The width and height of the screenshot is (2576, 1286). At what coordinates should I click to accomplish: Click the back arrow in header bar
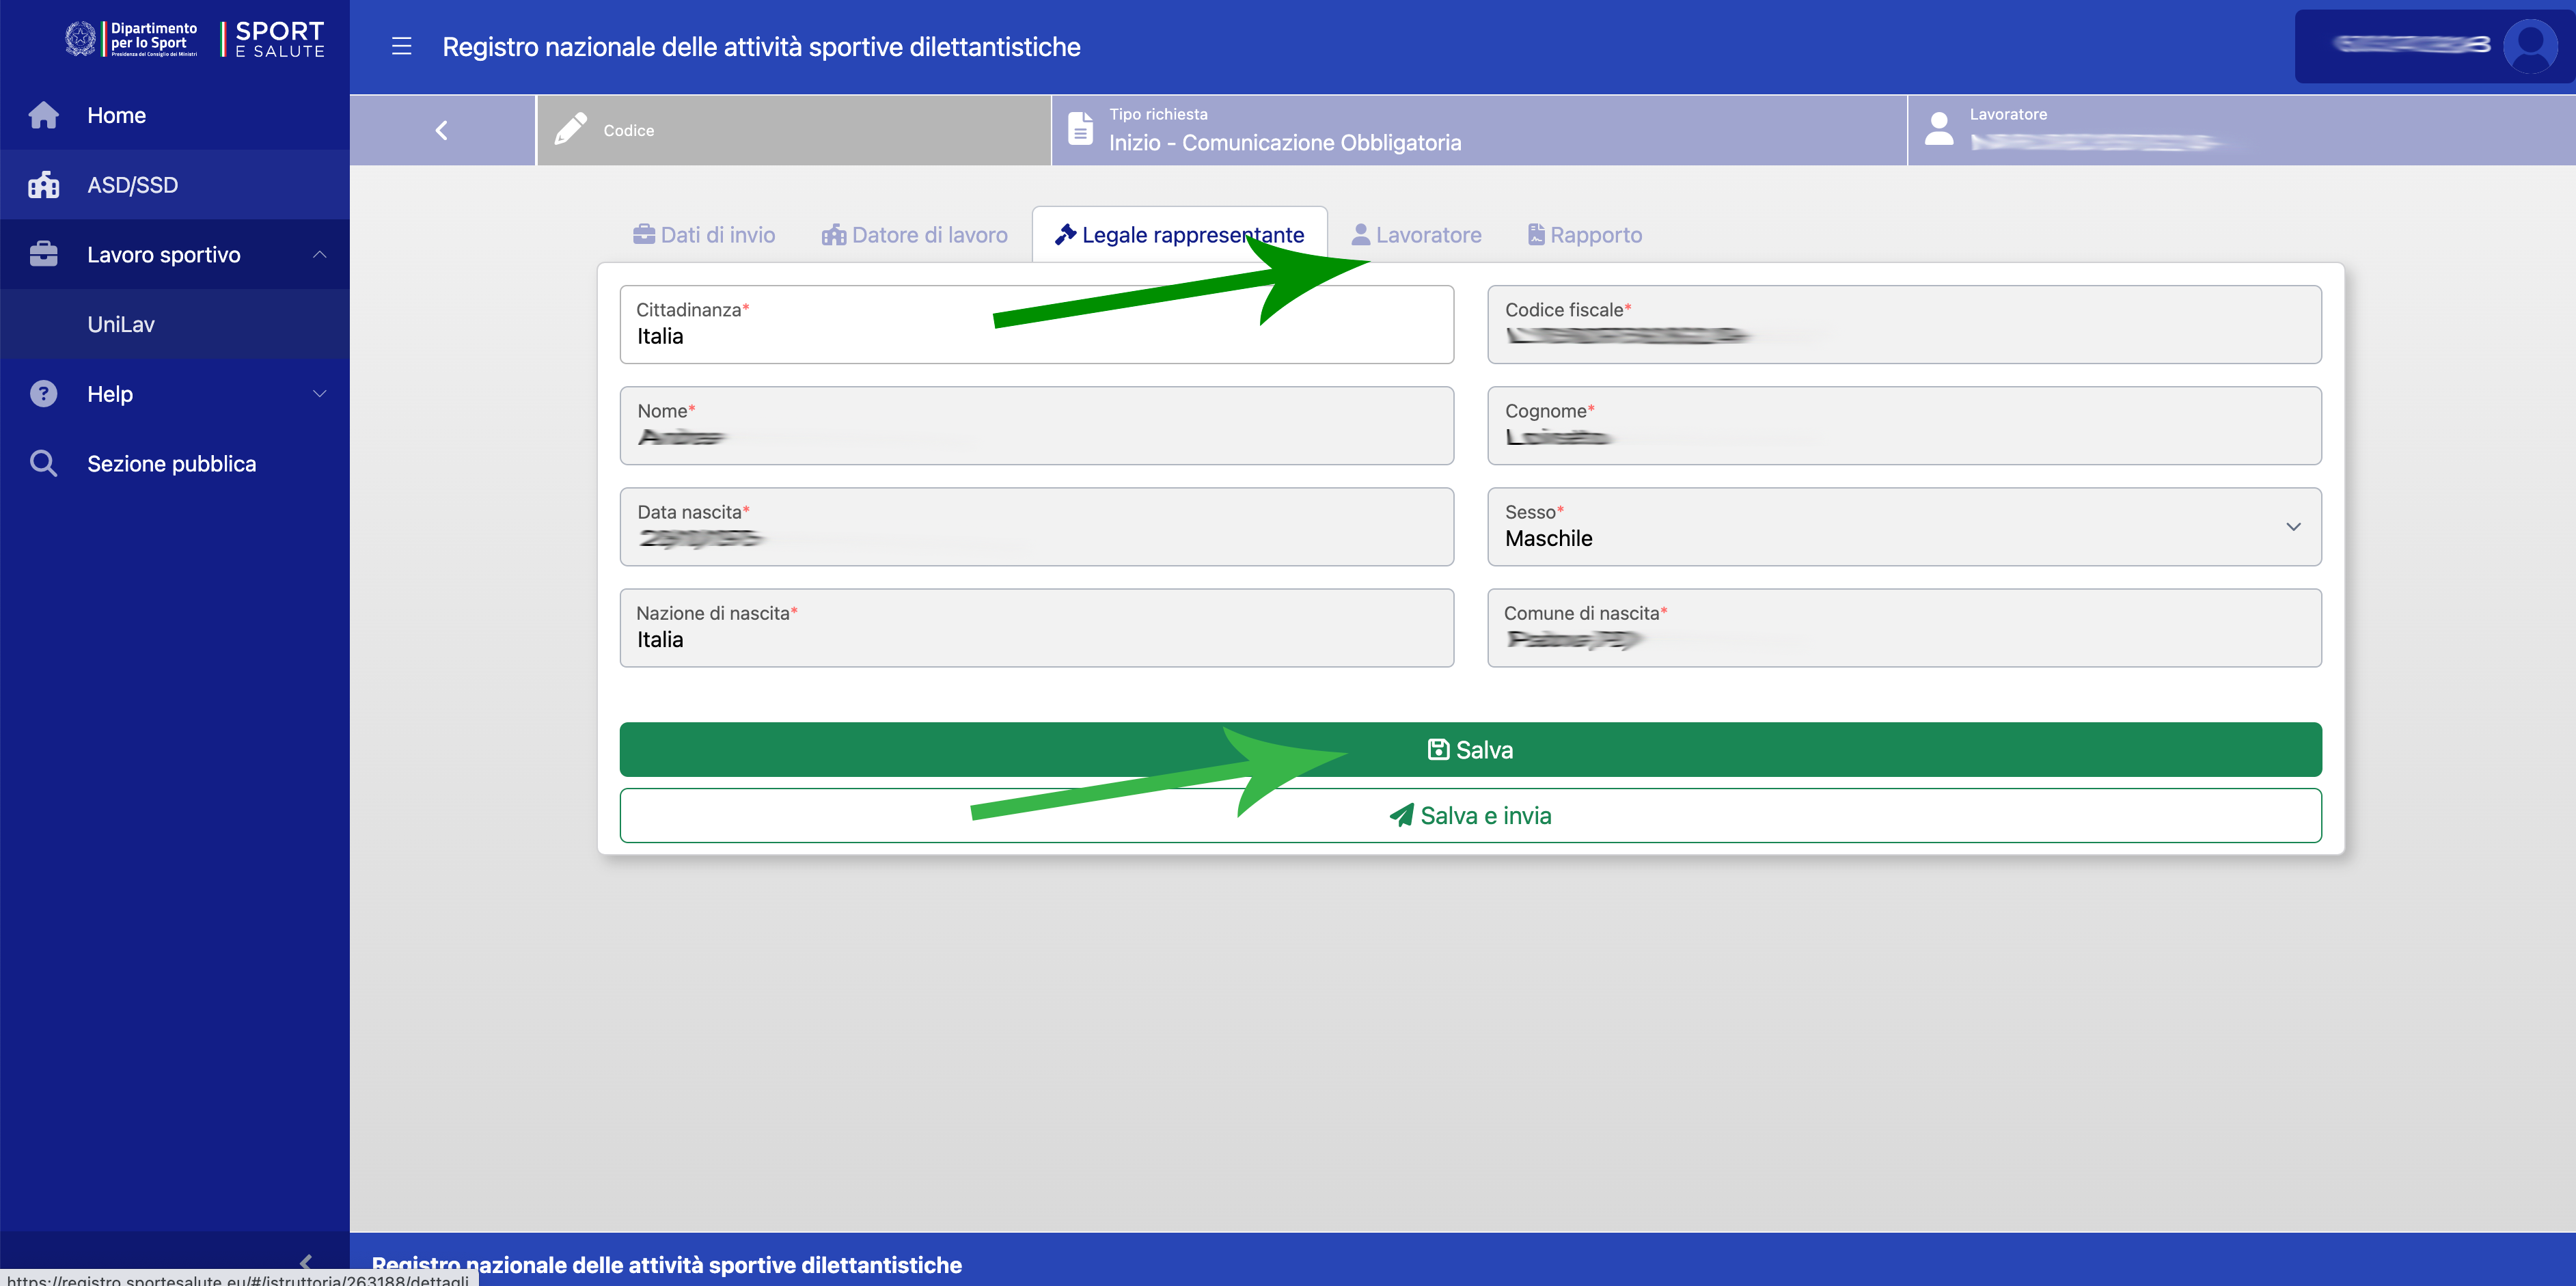[441, 130]
